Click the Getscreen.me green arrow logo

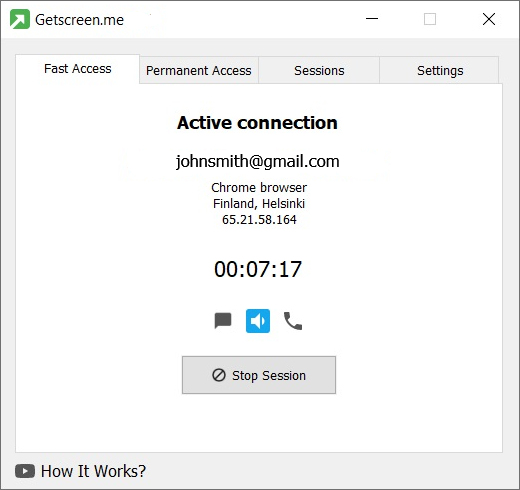click(x=20, y=19)
